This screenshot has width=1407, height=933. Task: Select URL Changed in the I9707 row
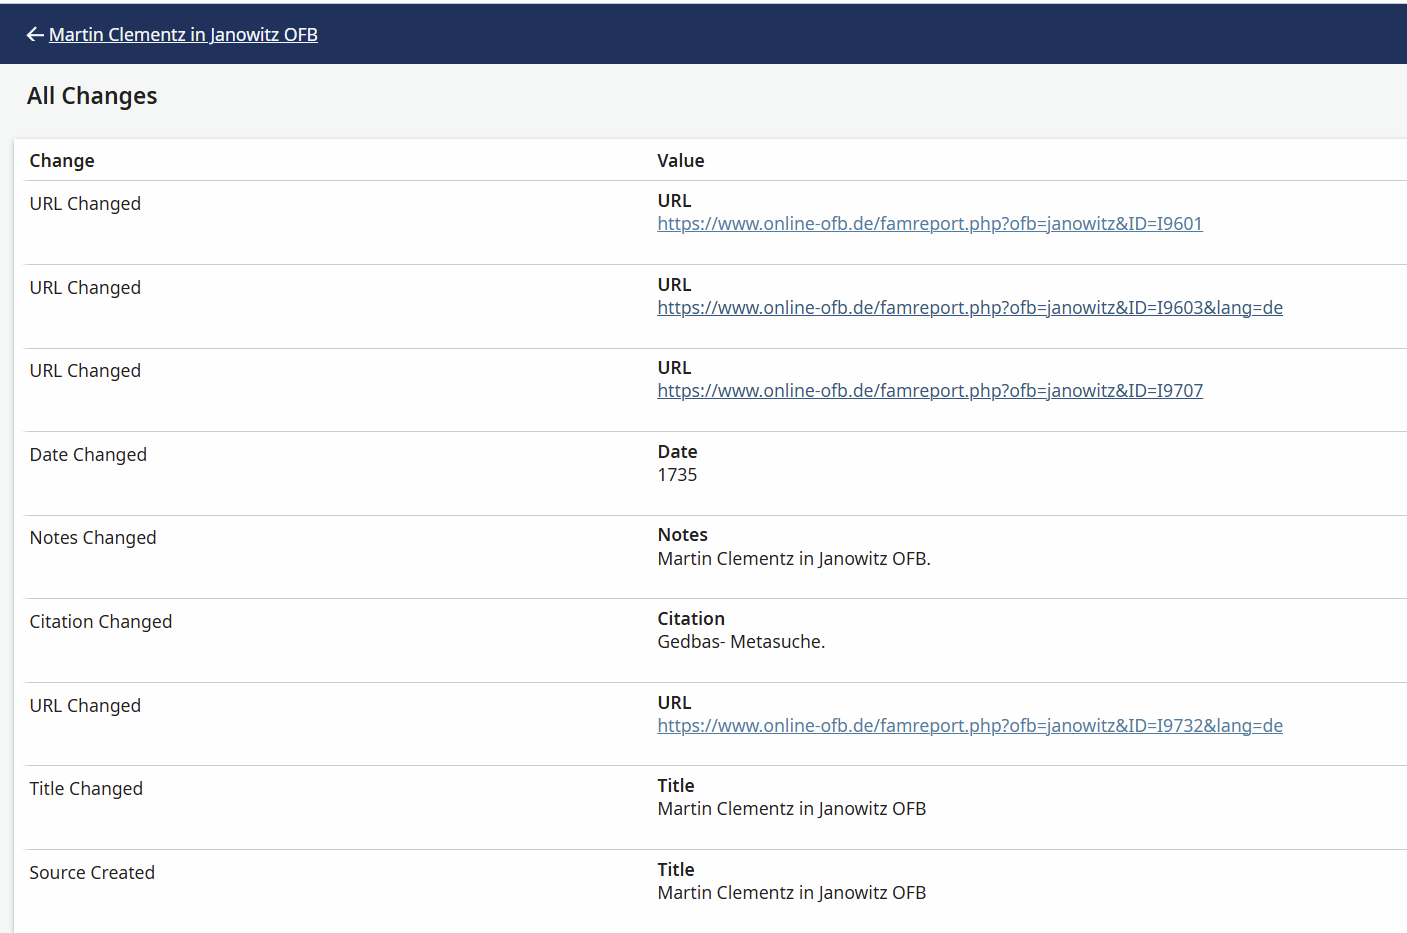point(85,371)
